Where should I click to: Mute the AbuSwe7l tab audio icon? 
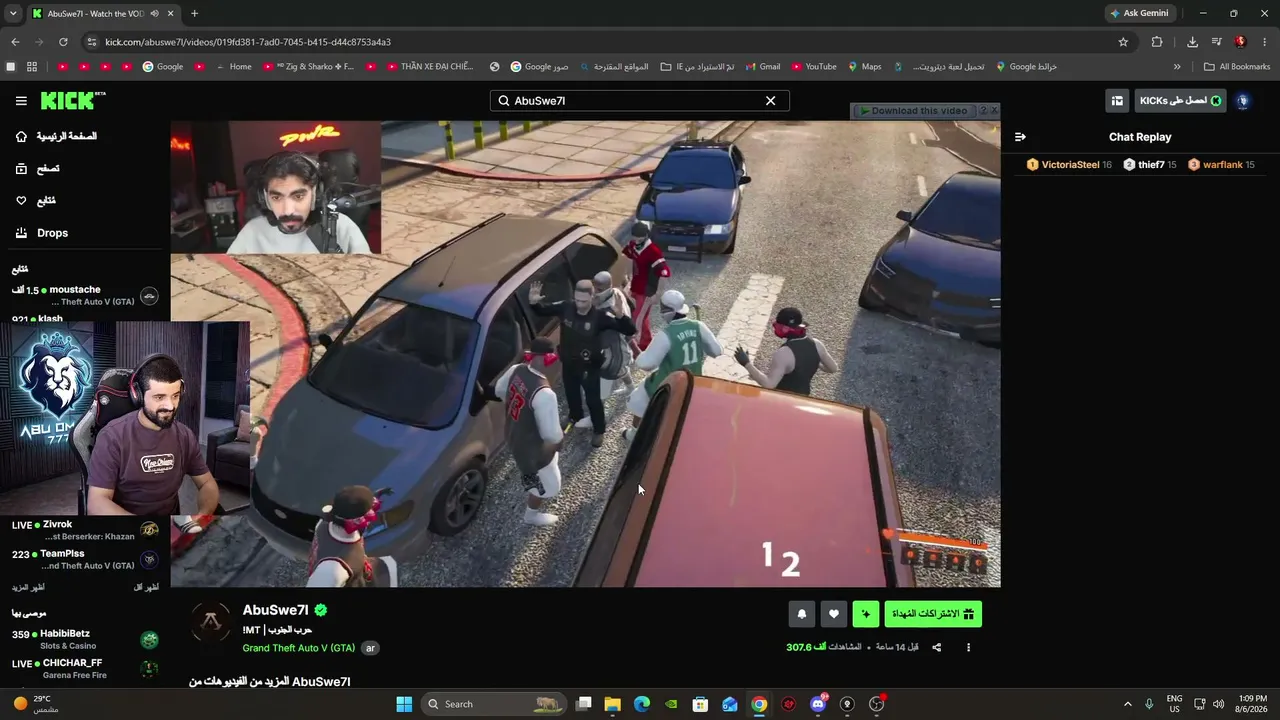coord(154,13)
